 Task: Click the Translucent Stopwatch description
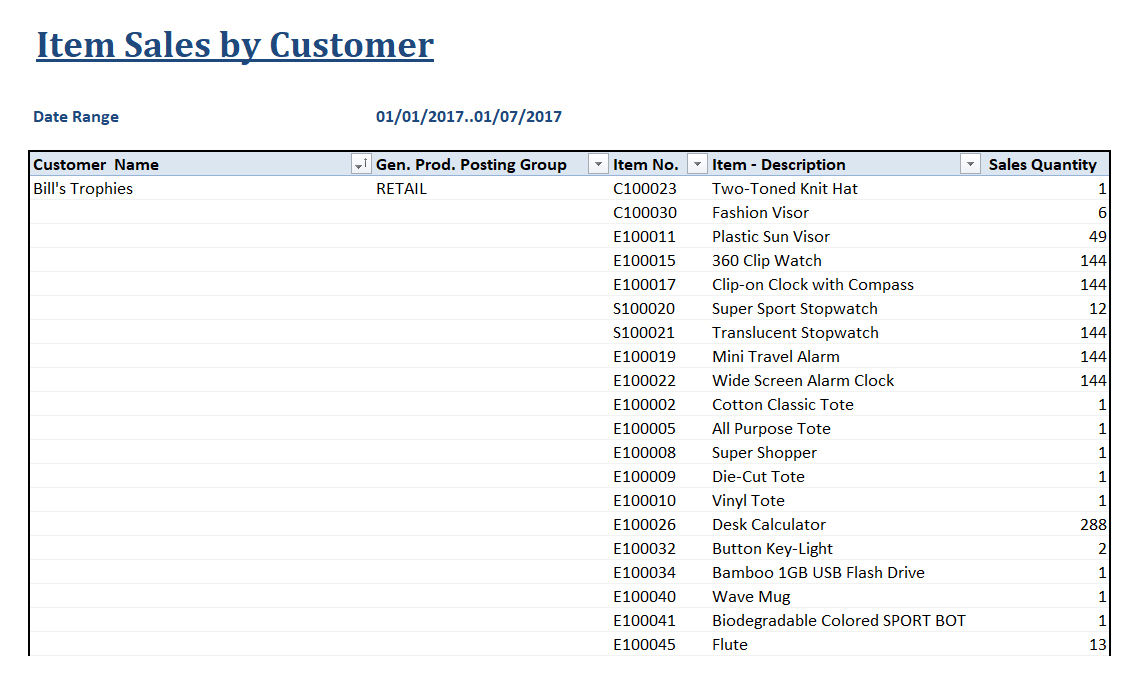coord(795,332)
